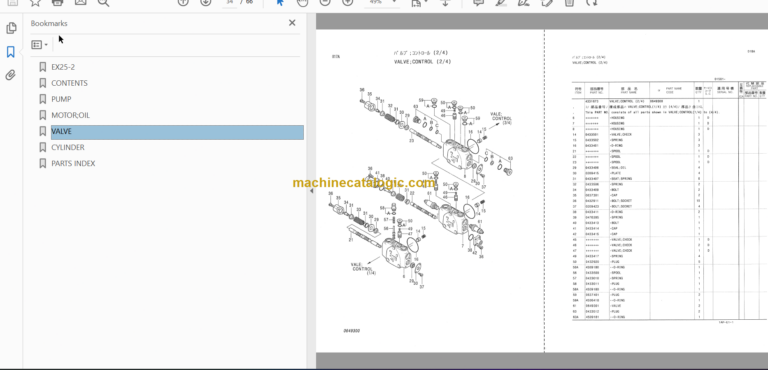Zoom in with the plus icon
Image resolution: width=768 pixels, height=370 pixels.
point(347,2)
